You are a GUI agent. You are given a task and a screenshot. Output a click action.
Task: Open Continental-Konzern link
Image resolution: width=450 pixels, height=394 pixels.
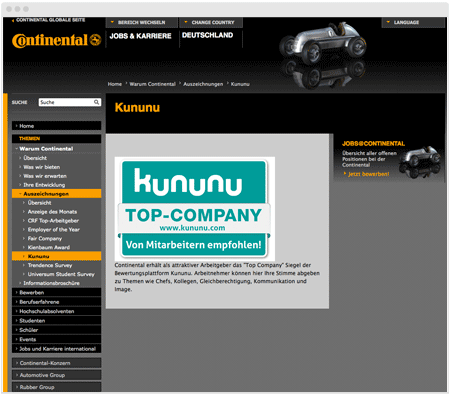tap(56, 363)
